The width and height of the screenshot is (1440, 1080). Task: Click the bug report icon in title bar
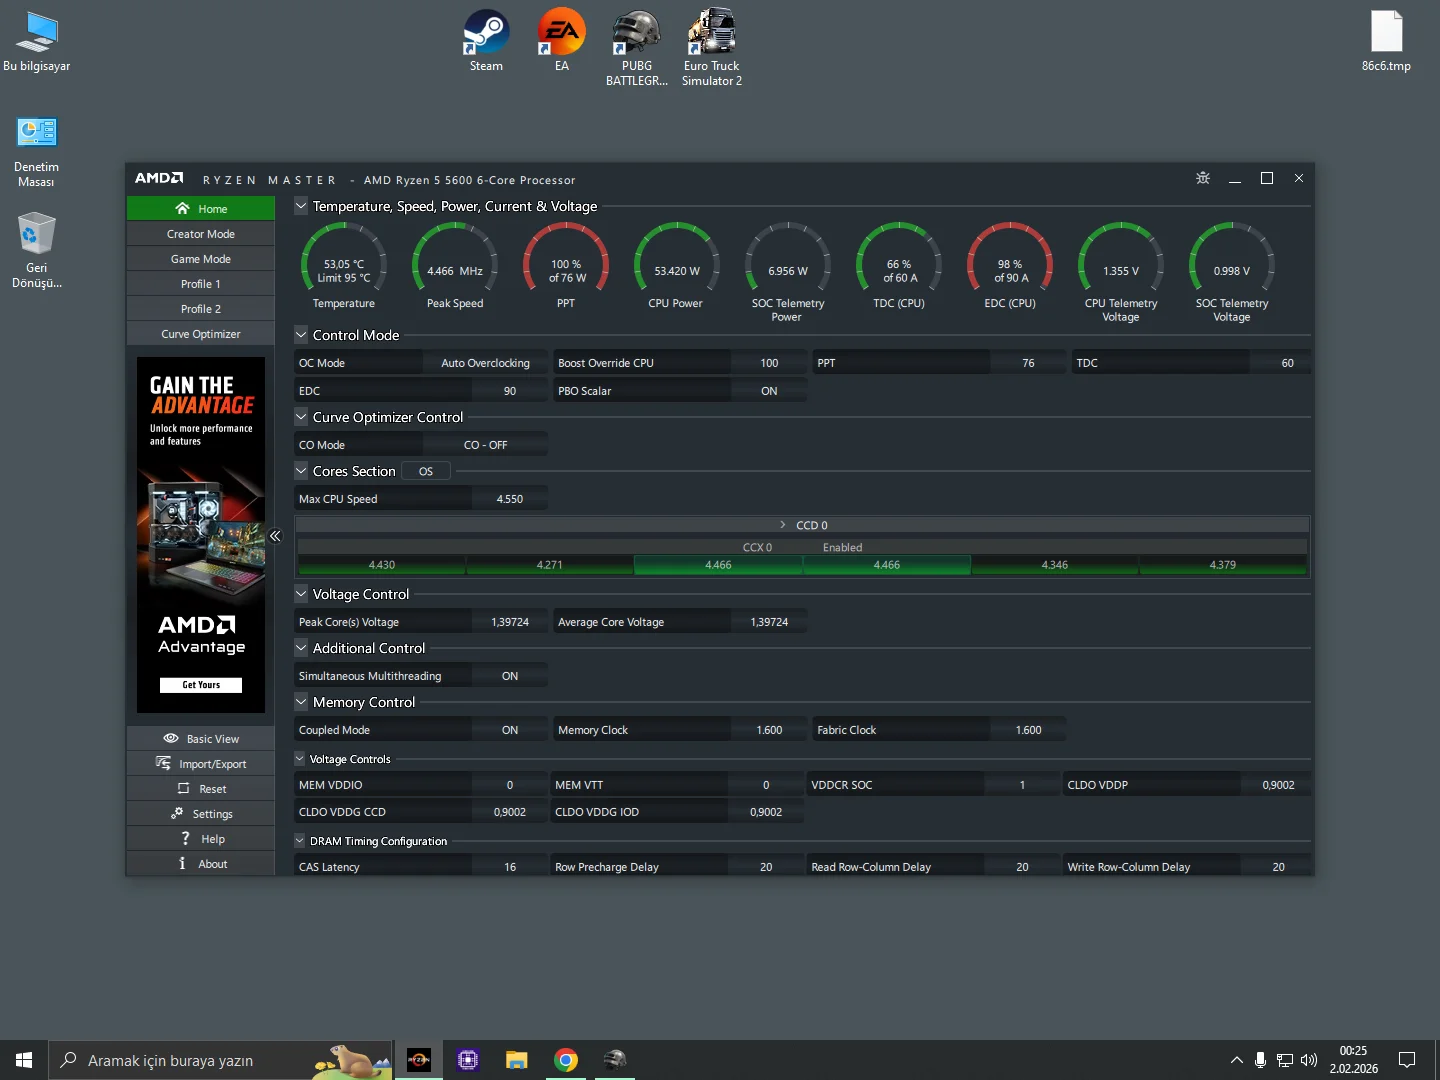coord(1203,178)
